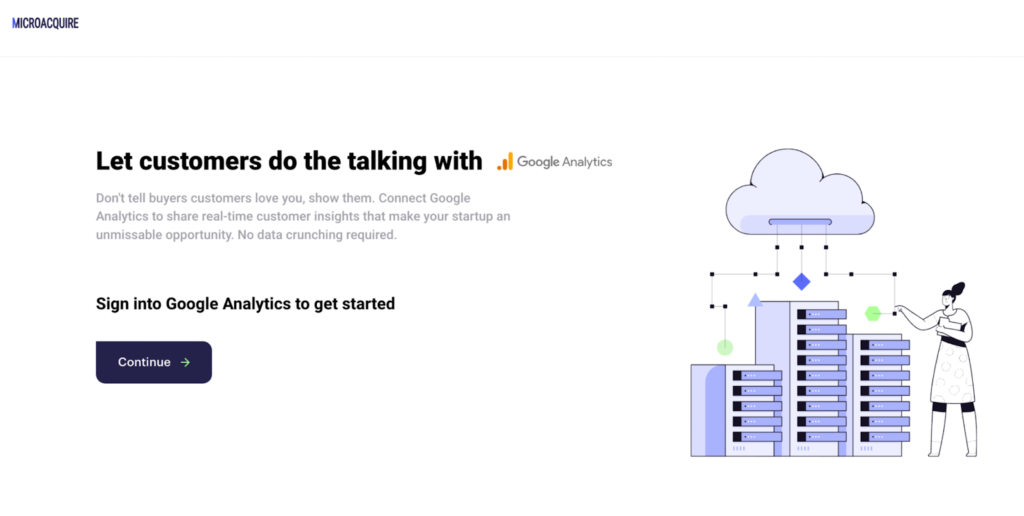The width and height of the screenshot is (1024, 516).
Task: Click 'Sign into Google Analytics to get started'
Action: click(x=246, y=304)
